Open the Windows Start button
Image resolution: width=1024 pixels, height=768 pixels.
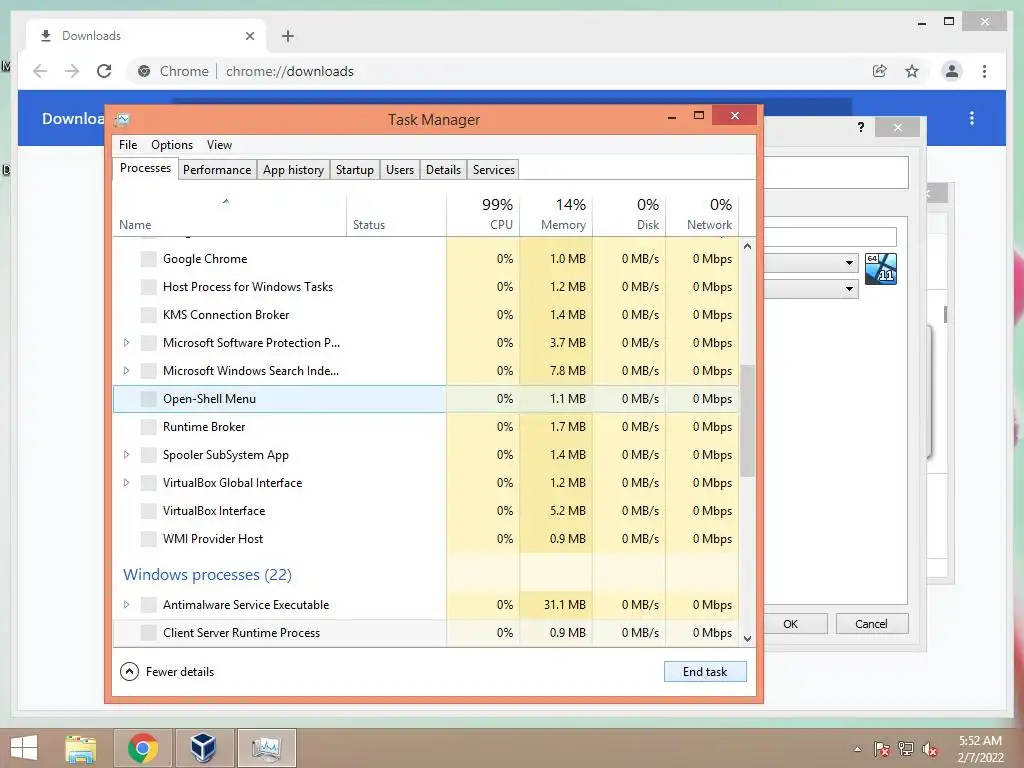point(24,748)
